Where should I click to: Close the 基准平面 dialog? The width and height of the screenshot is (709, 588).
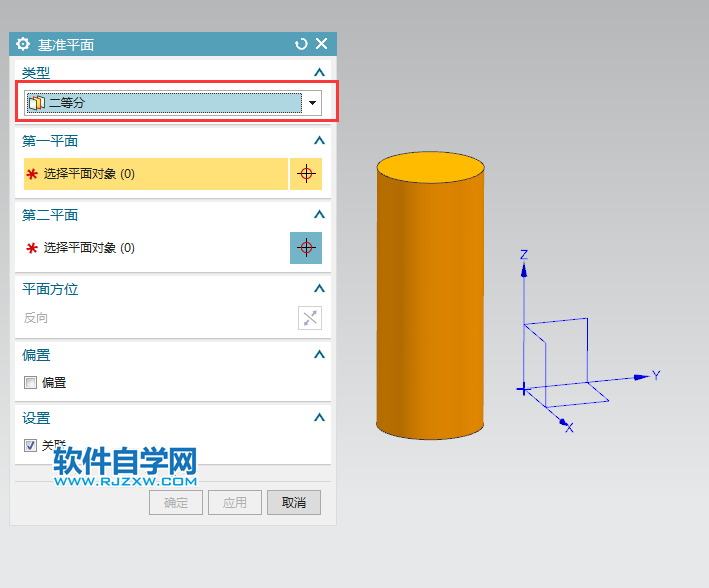pyautogui.click(x=321, y=43)
